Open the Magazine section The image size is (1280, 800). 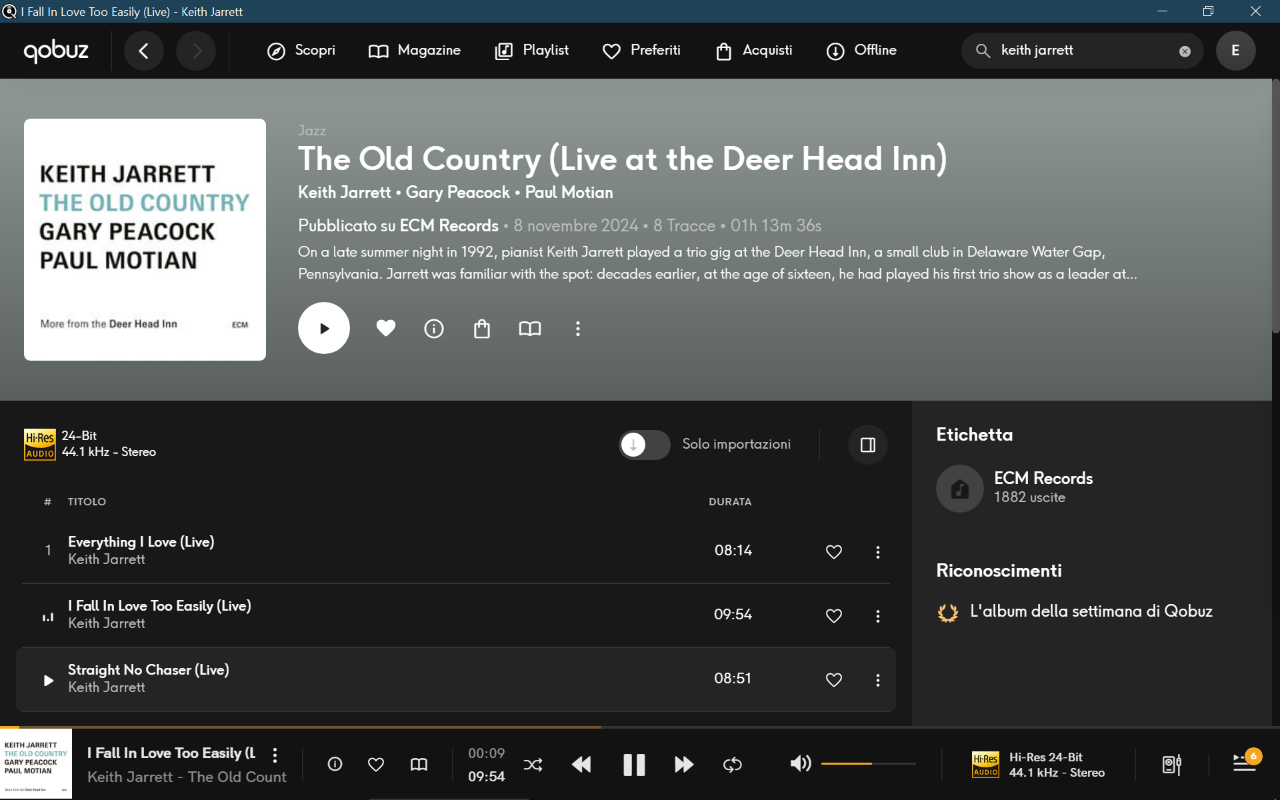click(415, 51)
